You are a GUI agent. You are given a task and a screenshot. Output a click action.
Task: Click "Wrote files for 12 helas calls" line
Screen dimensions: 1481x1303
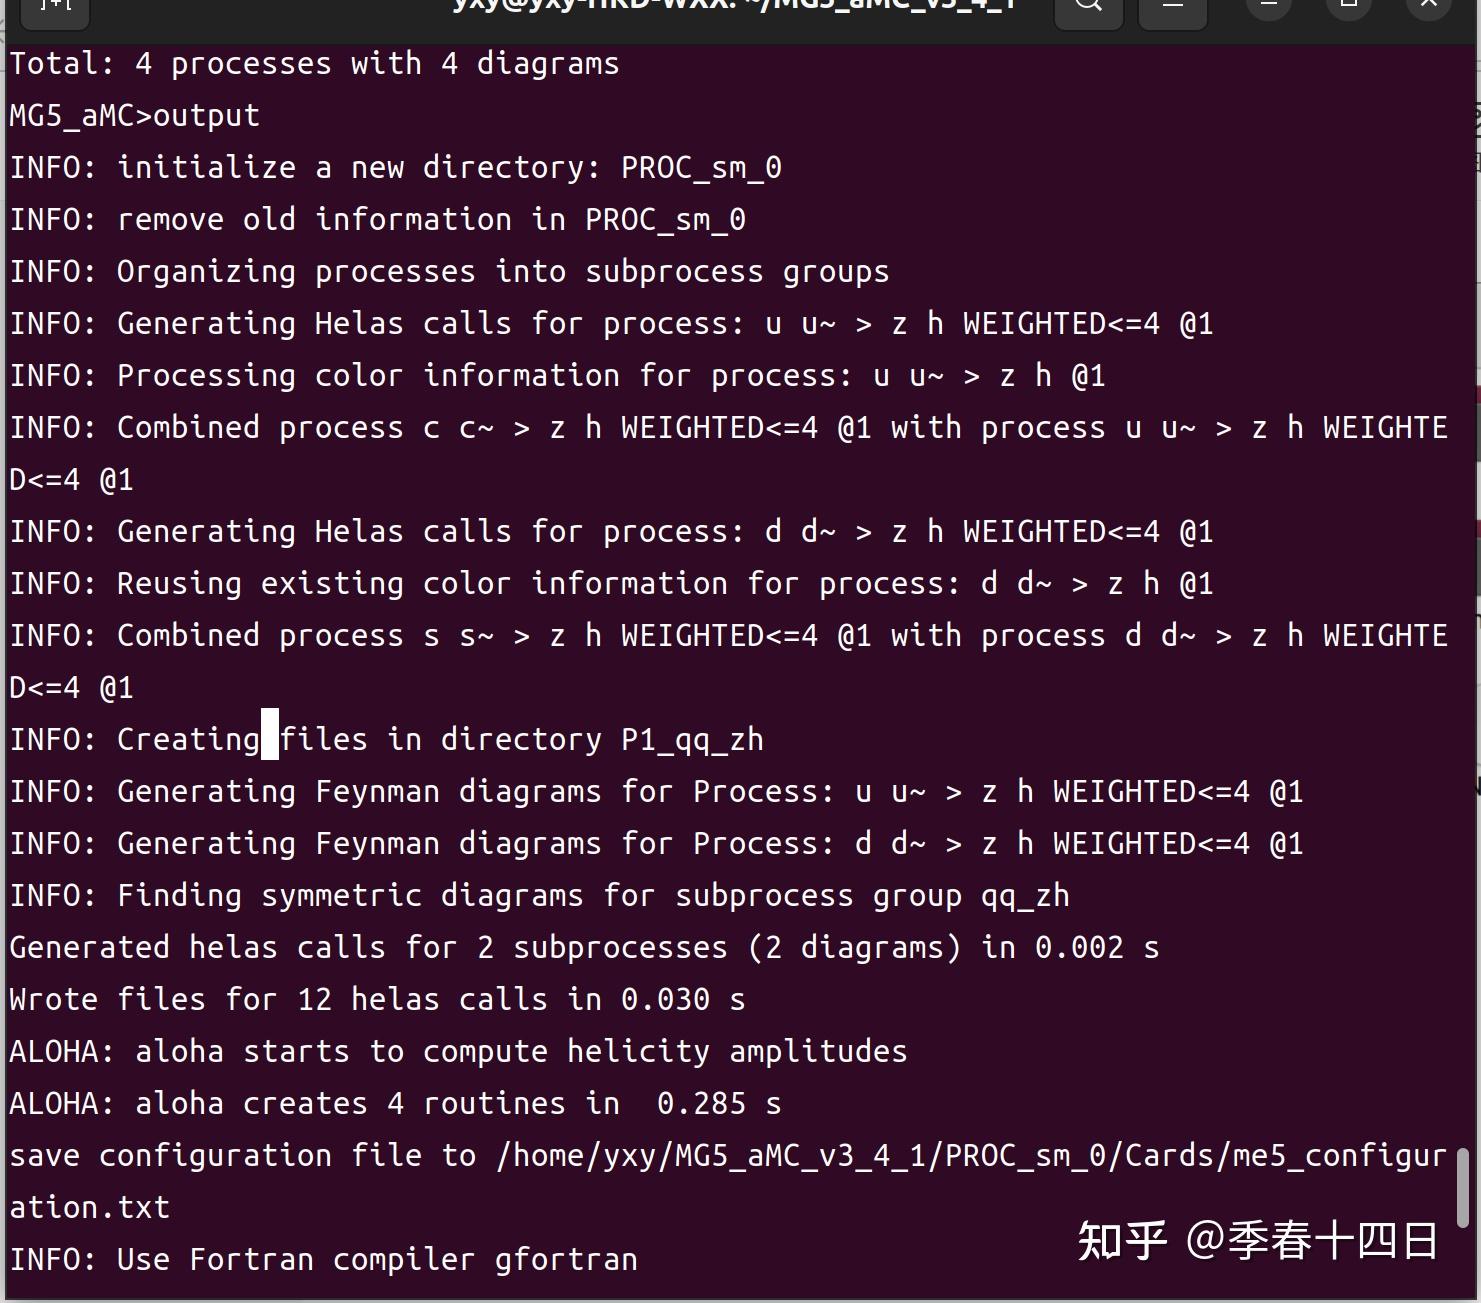point(377,1000)
